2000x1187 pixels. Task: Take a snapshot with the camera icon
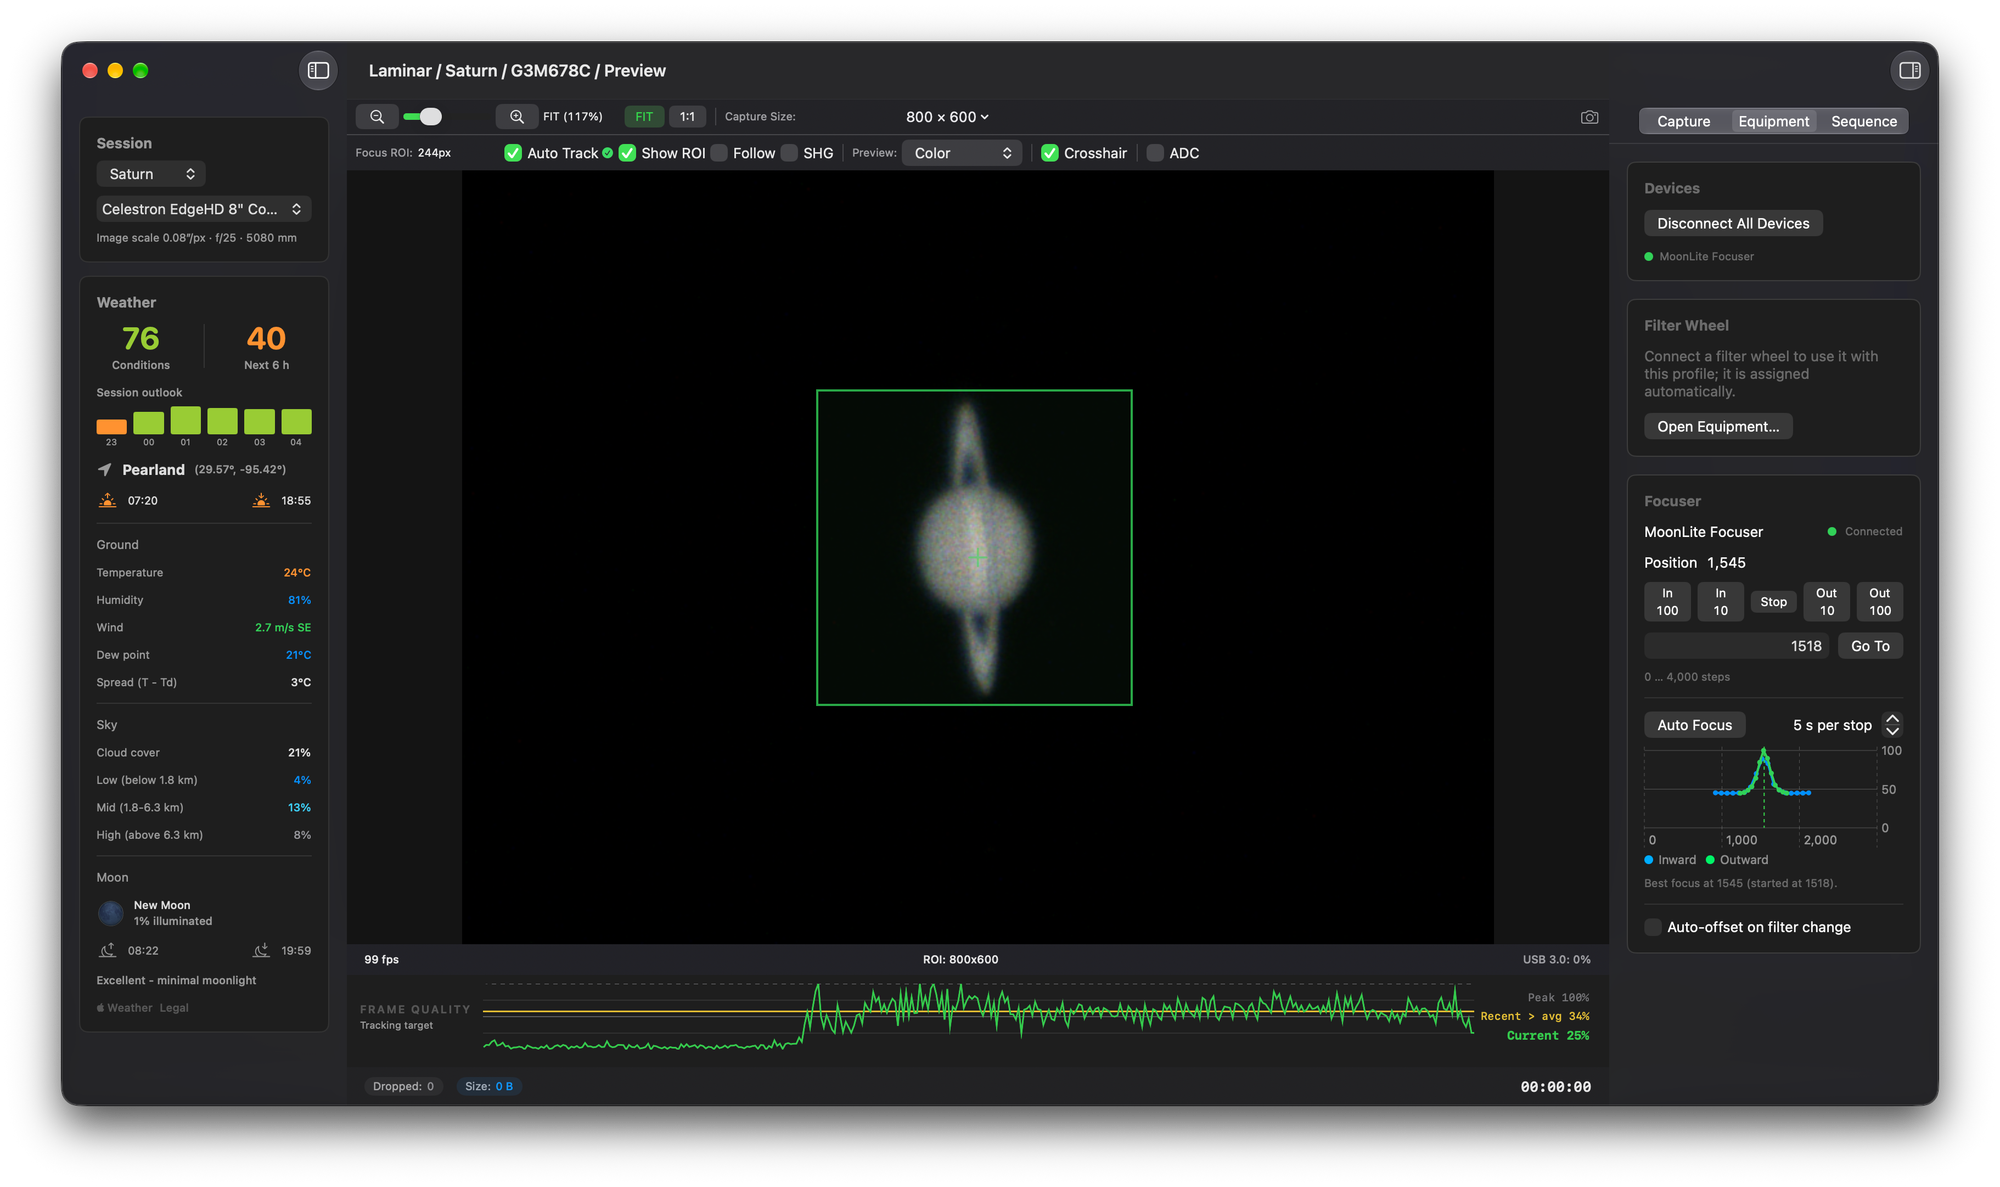pyautogui.click(x=1589, y=117)
